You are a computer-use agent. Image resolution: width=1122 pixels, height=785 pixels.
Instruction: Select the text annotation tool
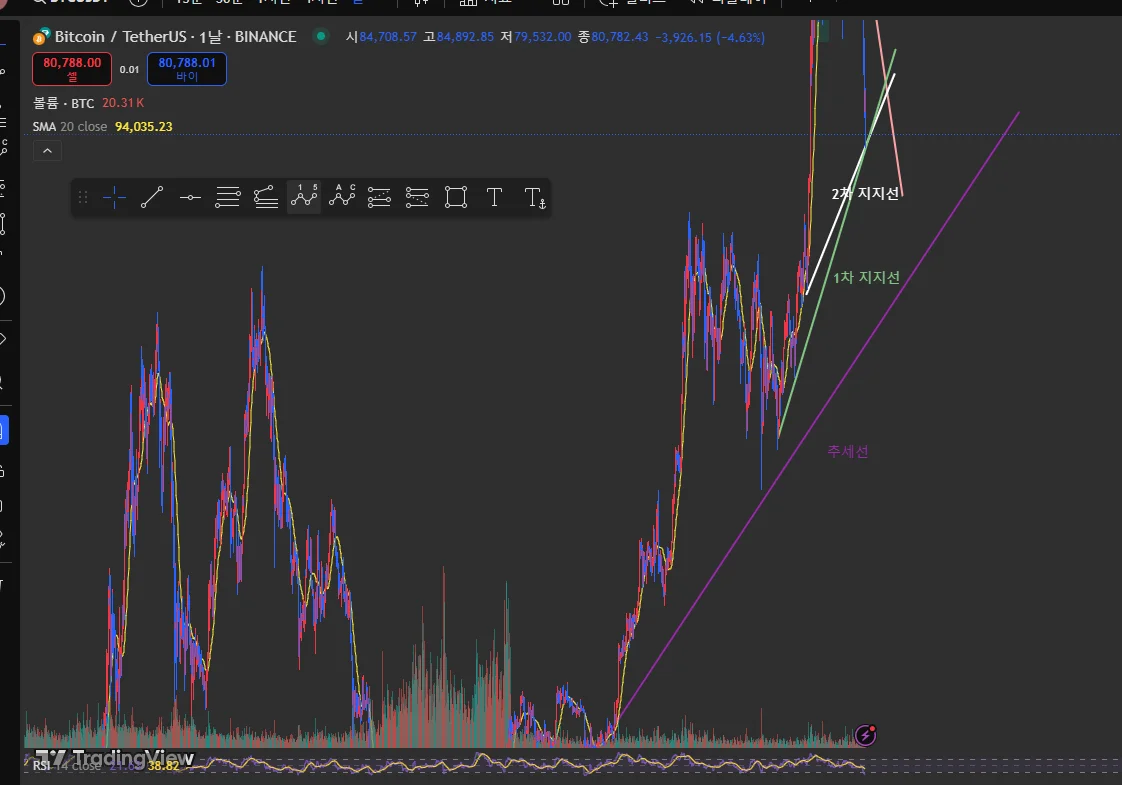click(x=494, y=197)
